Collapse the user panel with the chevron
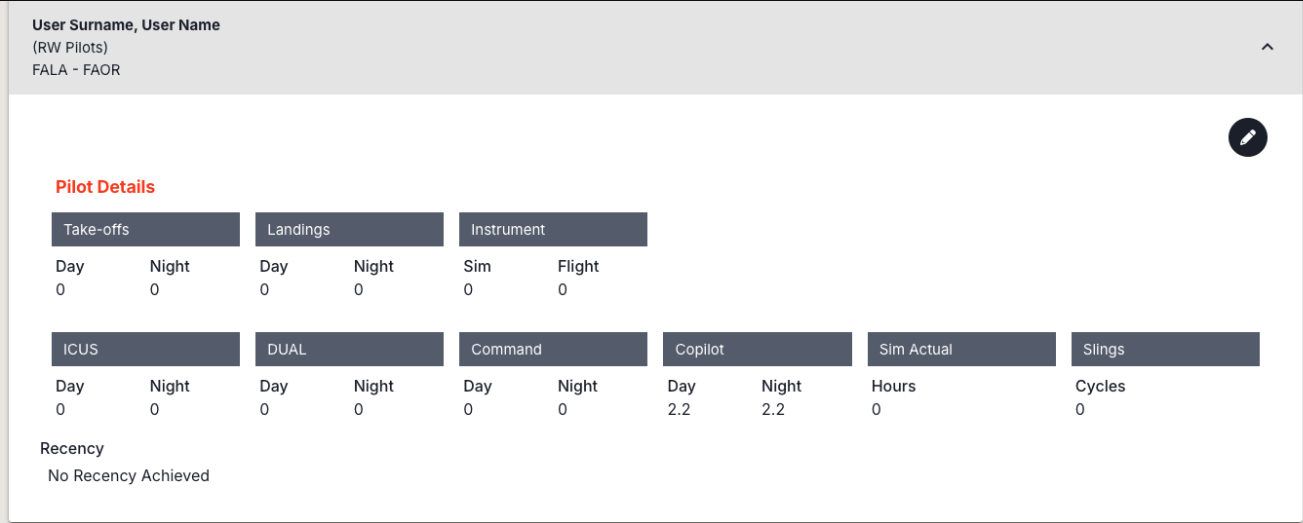 click(1267, 47)
